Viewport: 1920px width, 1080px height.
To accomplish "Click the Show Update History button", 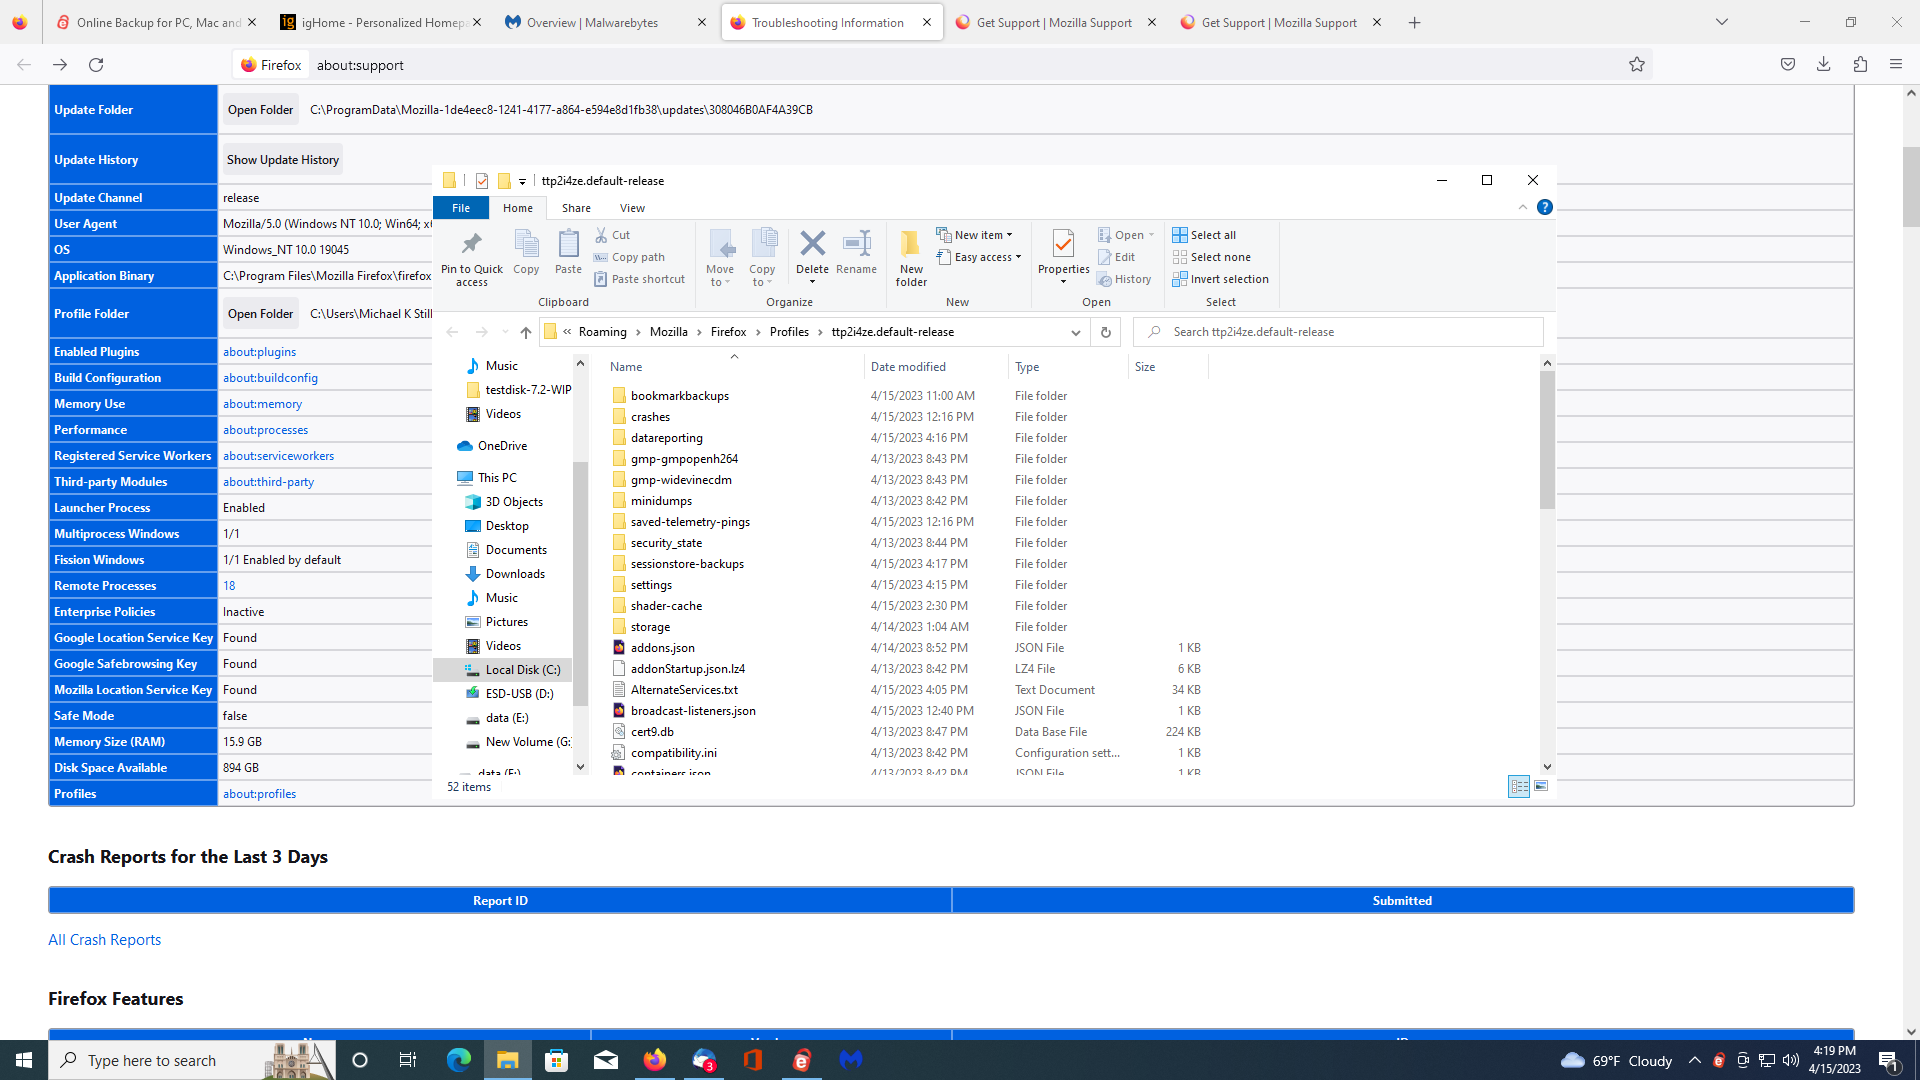I will click(282, 160).
